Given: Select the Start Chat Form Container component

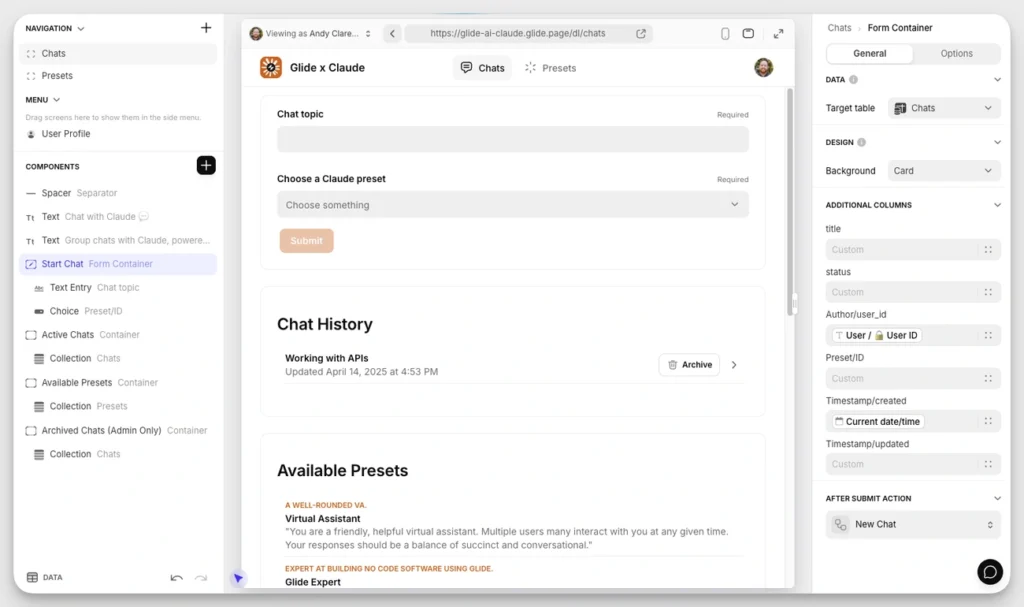Looking at the screenshot, I should coord(118,264).
